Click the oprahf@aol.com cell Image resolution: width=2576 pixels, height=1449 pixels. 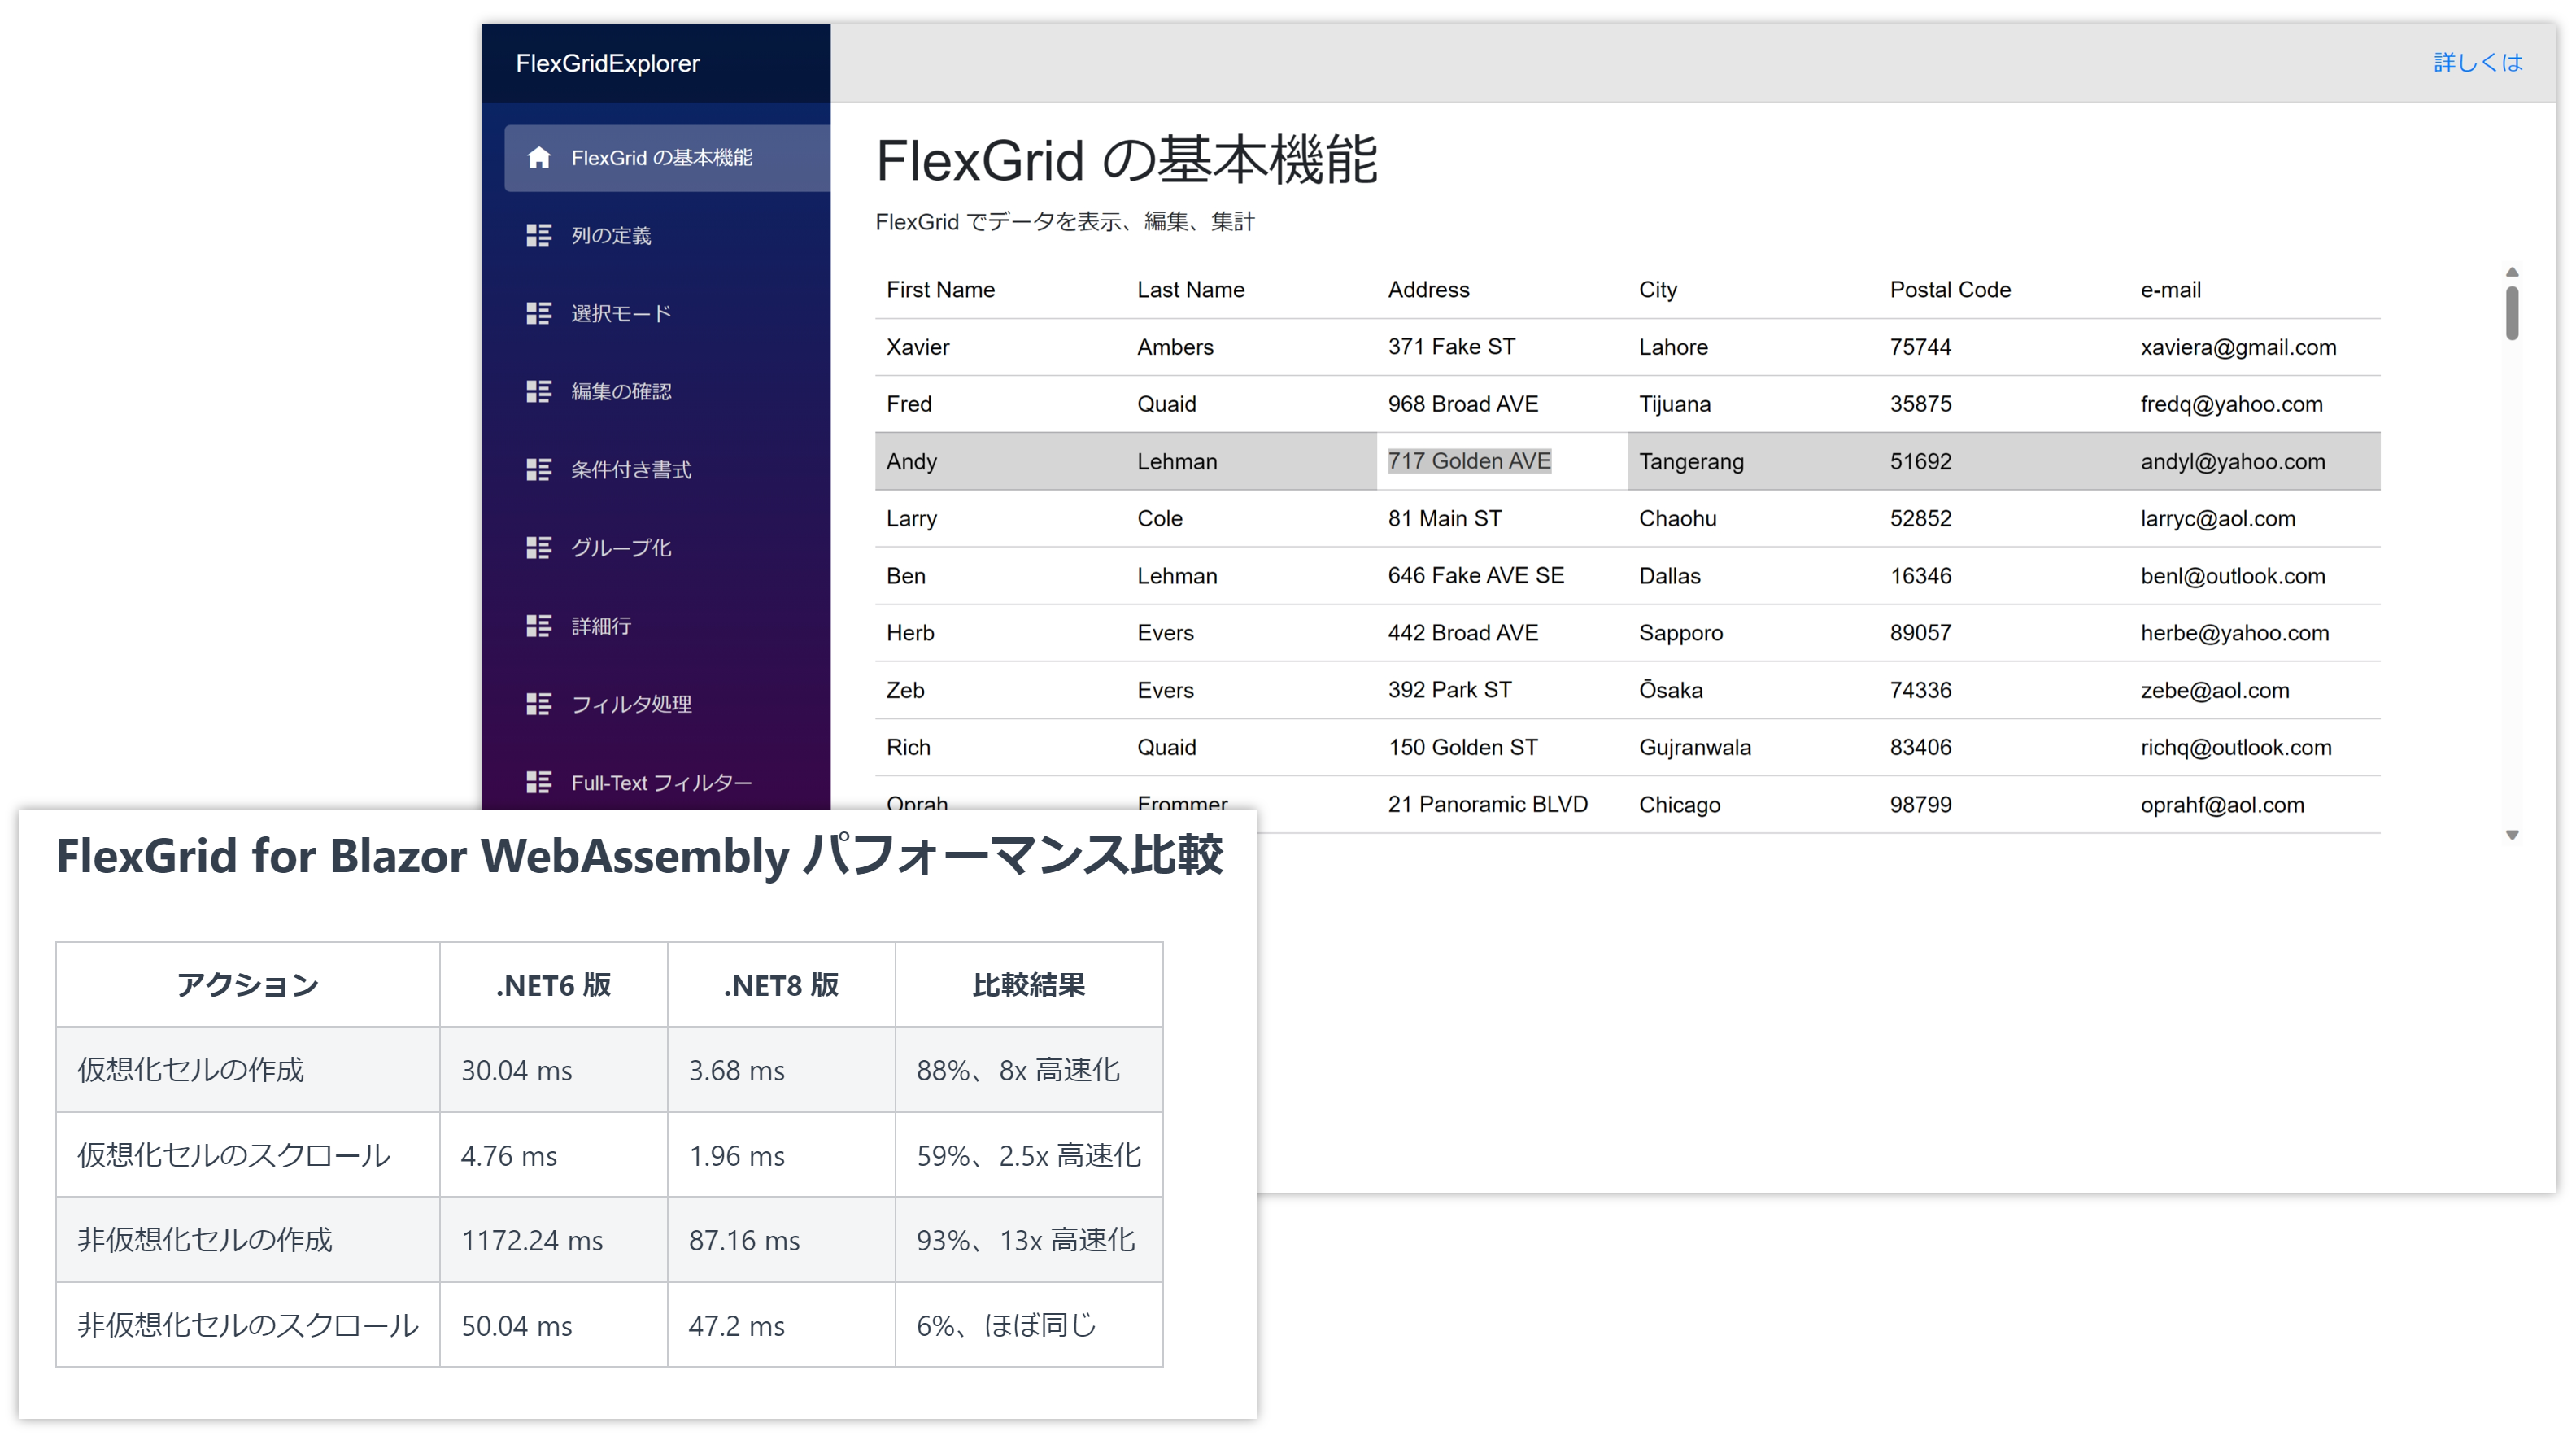2255,804
